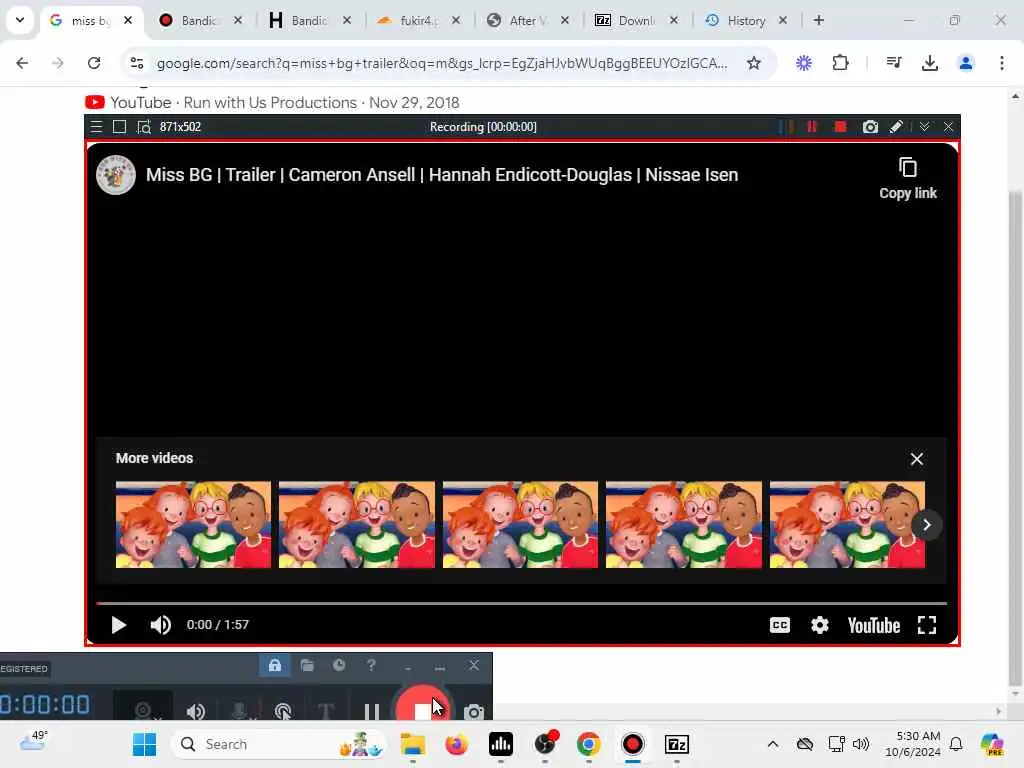
Task: Enable the drawing pencil tool
Action: coord(896,127)
